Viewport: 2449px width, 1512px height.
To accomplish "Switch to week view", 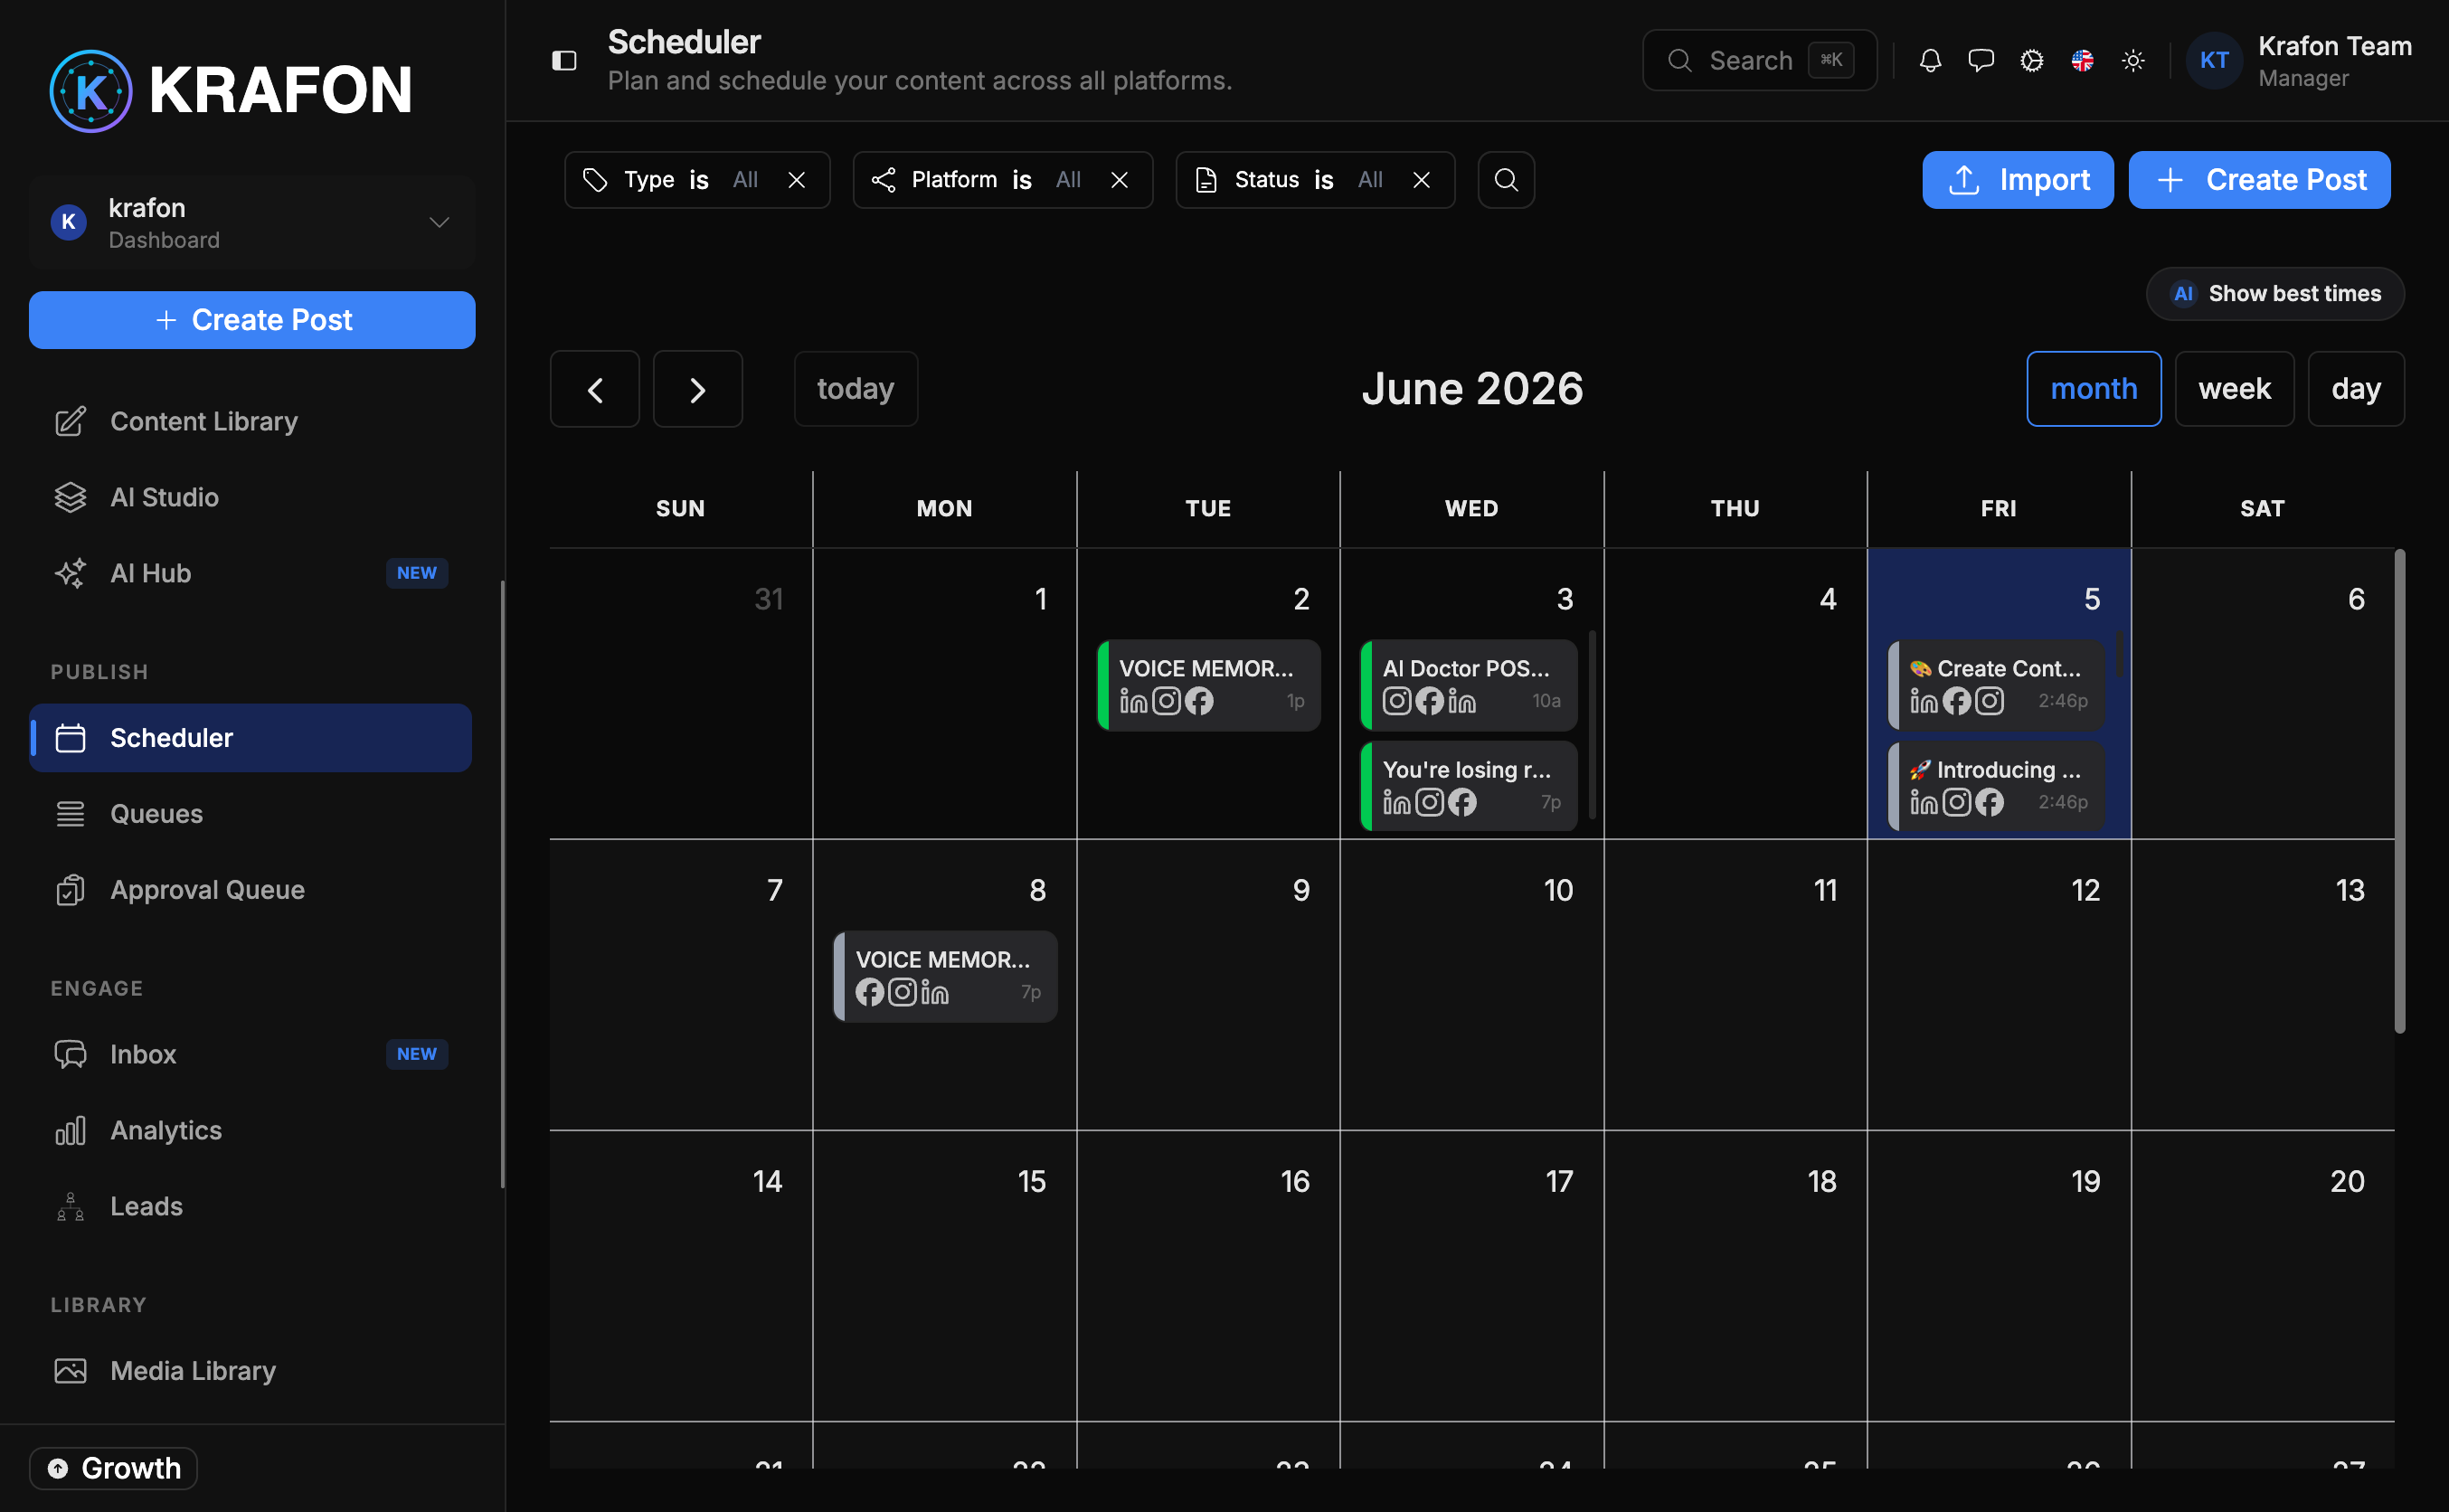I will click(x=2234, y=389).
